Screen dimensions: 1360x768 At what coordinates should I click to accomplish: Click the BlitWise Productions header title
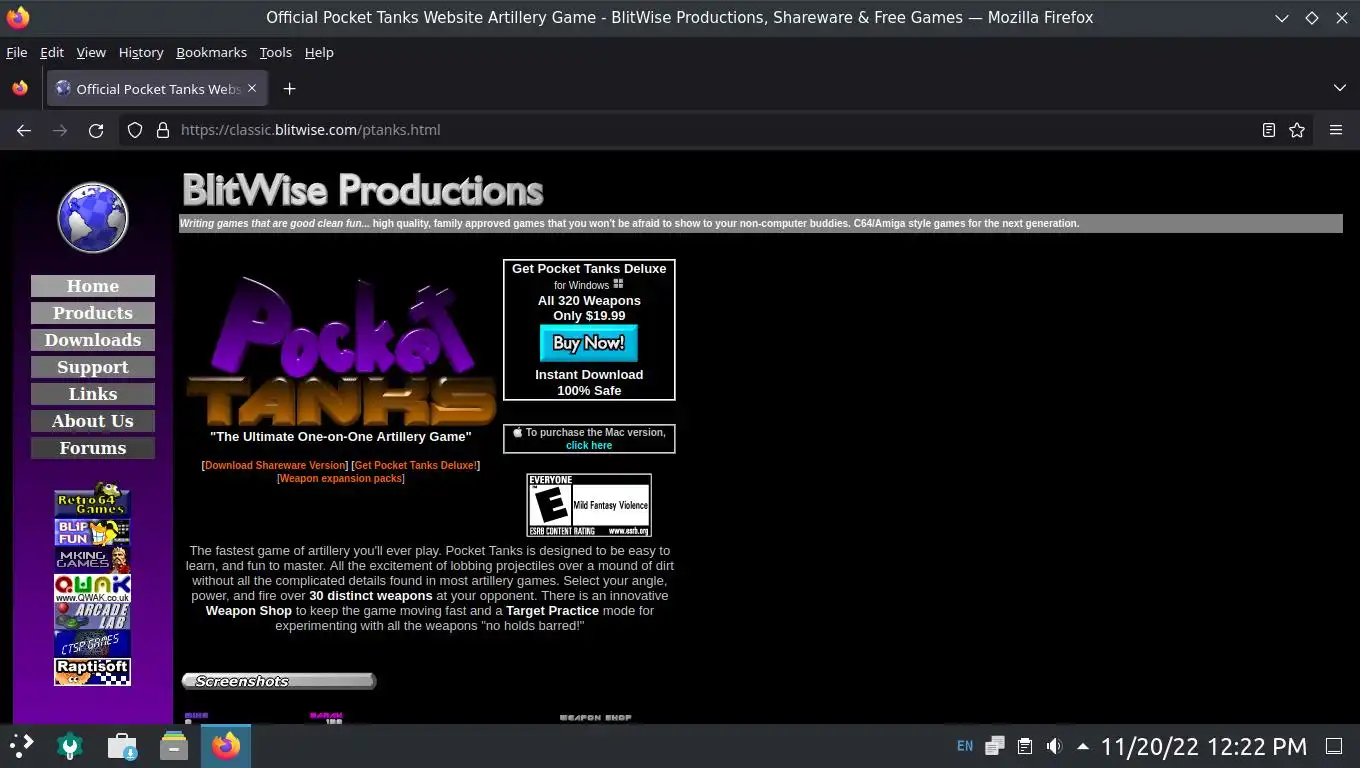pyautogui.click(x=363, y=190)
